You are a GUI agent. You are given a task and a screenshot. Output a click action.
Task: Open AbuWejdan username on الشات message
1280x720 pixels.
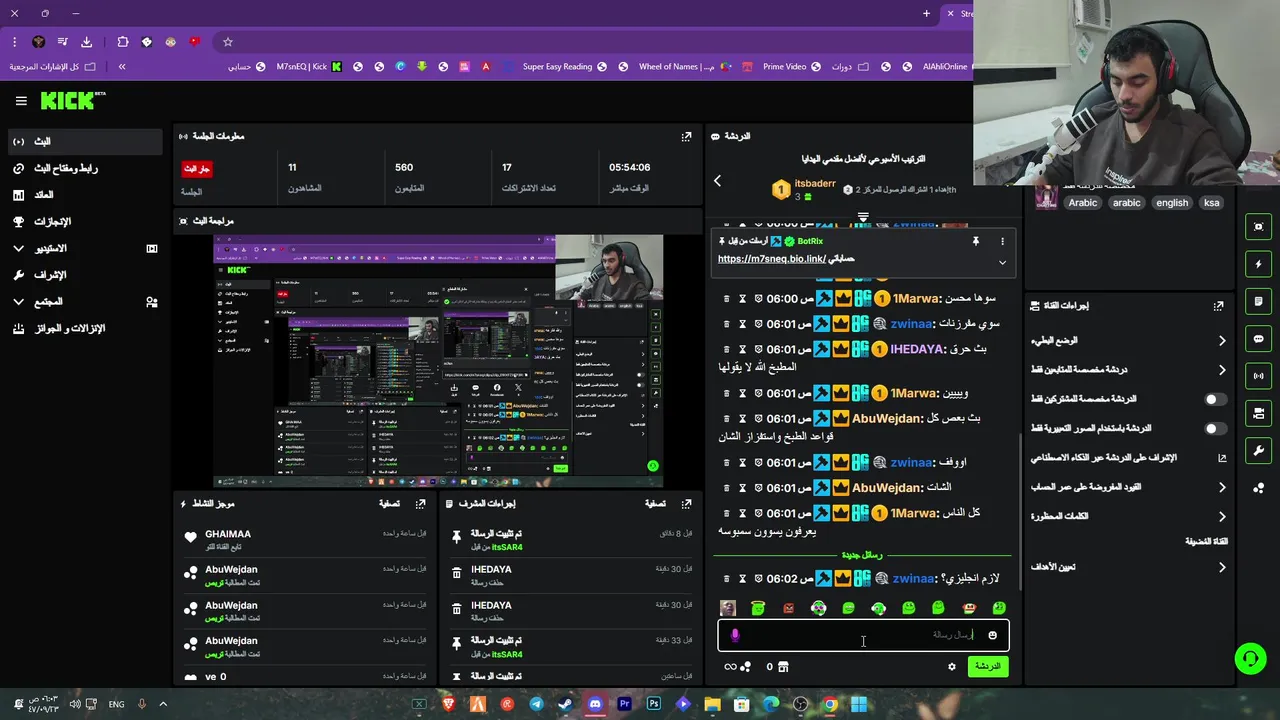887,488
